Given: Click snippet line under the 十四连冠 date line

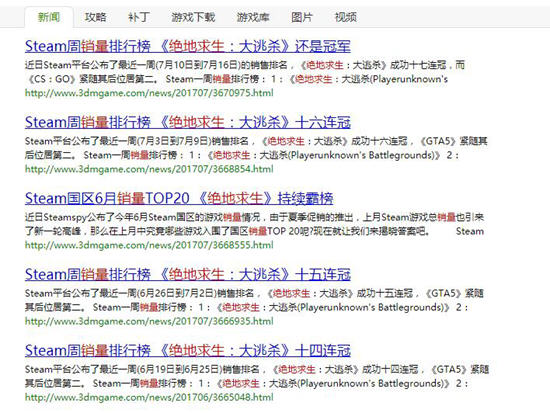Looking at the screenshot, I should click(247, 384).
